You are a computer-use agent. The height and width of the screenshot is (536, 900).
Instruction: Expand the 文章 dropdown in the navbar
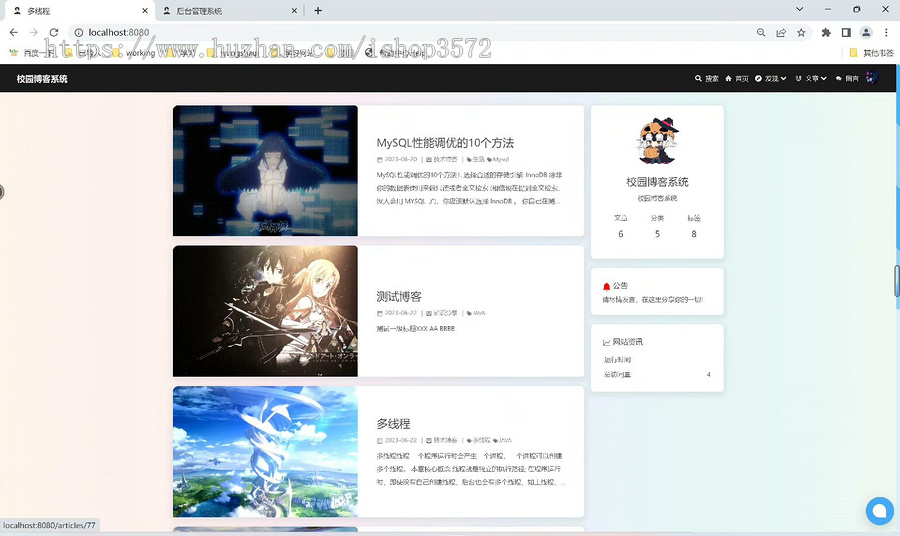(x=811, y=79)
